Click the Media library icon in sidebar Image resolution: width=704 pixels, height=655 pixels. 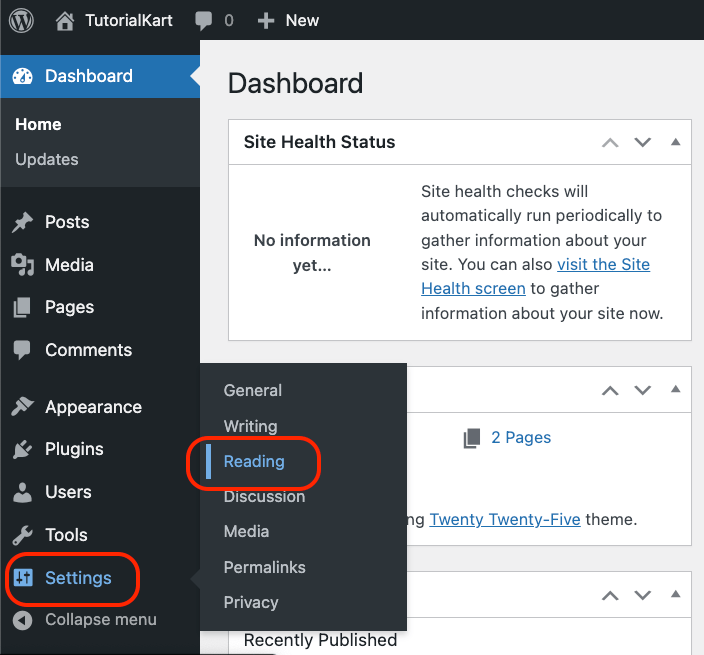coord(22,265)
